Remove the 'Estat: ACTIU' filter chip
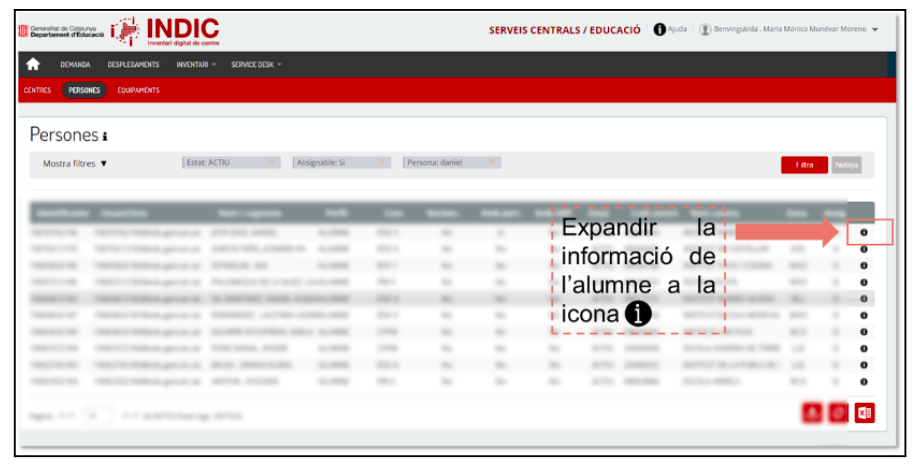Screen dimensions: 917x468 (x=272, y=162)
